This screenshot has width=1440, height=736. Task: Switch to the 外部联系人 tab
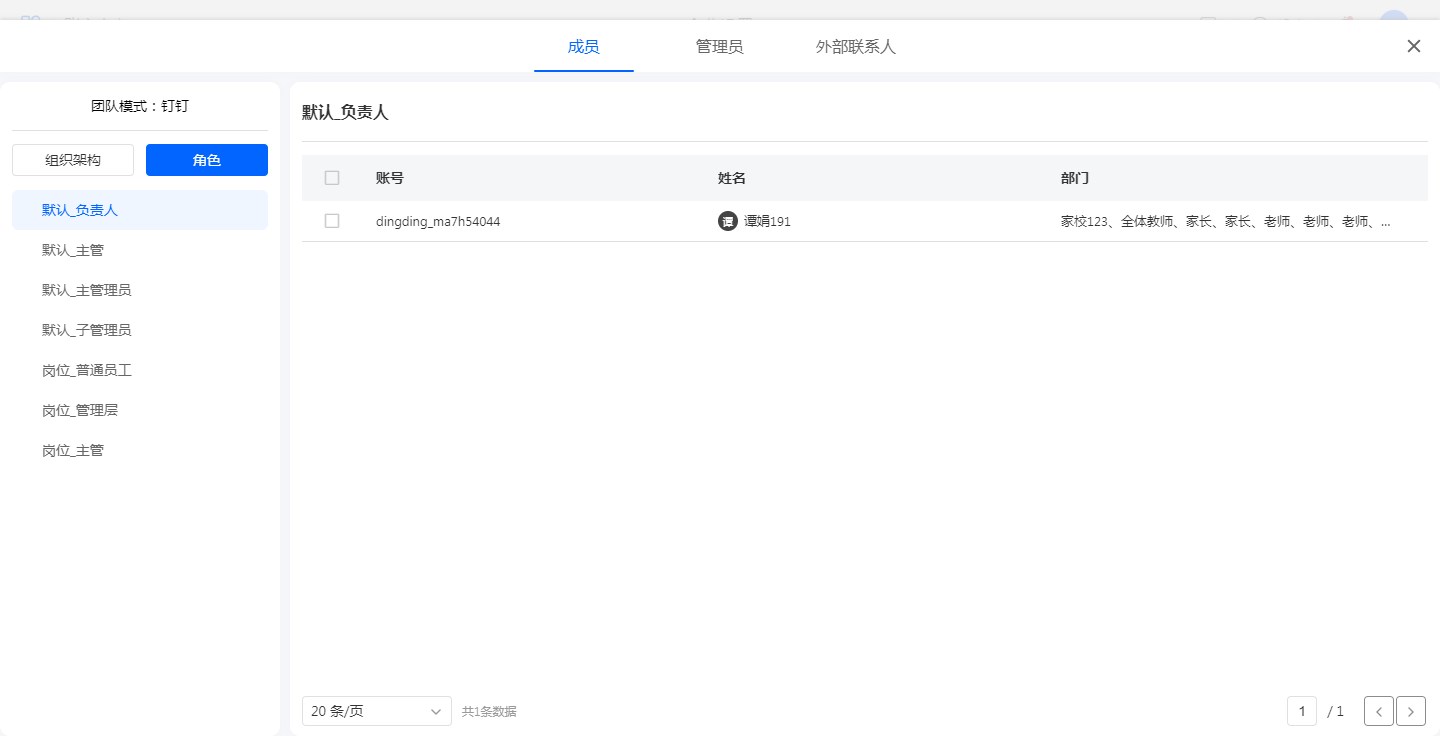click(x=855, y=47)
